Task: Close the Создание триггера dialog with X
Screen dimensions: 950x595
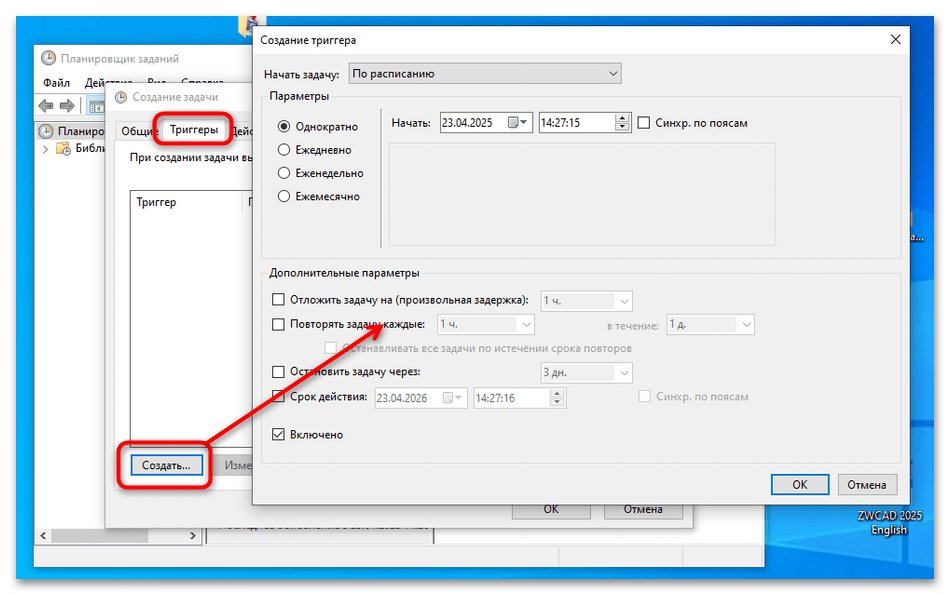Action: (x=895, y=39)
